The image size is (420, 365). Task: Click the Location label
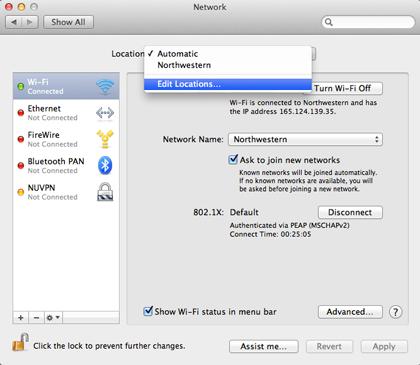click(x=128, y=54)
